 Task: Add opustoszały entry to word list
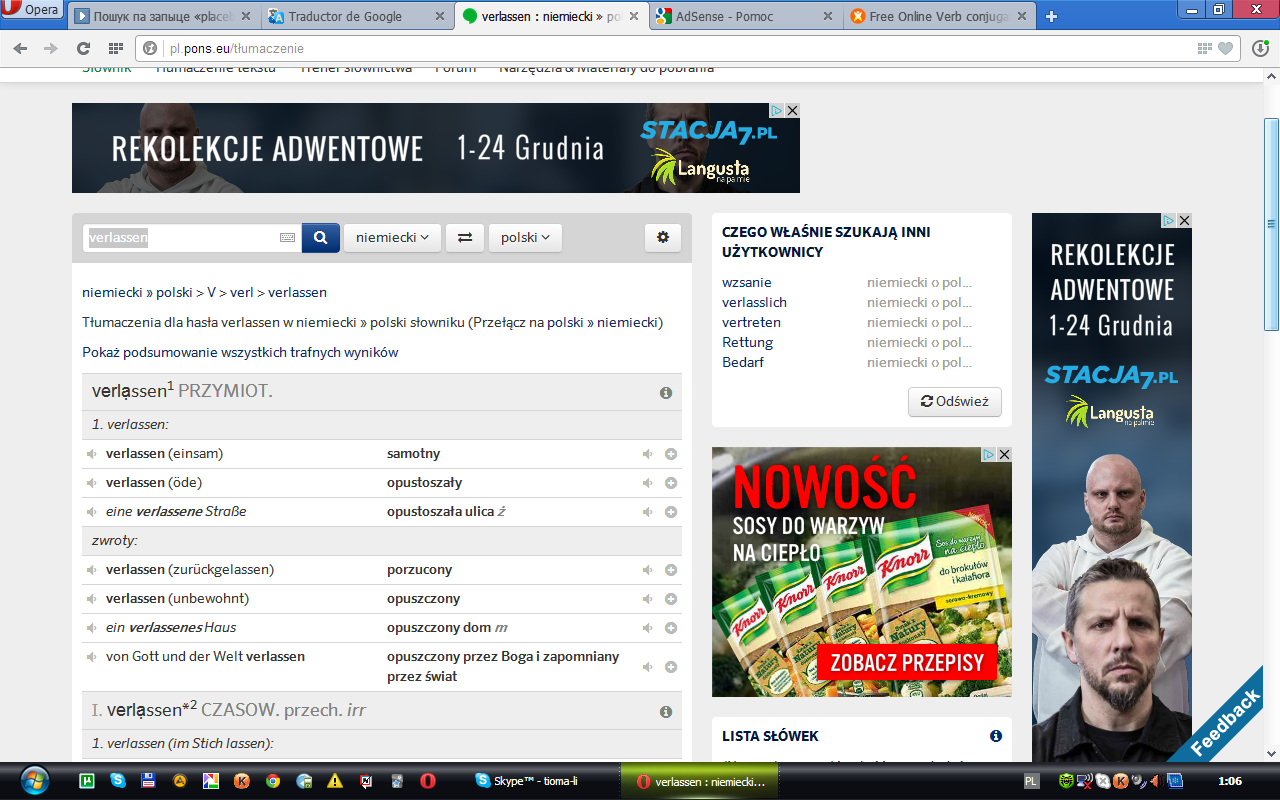pyautogui.click(x=671, y=483)
